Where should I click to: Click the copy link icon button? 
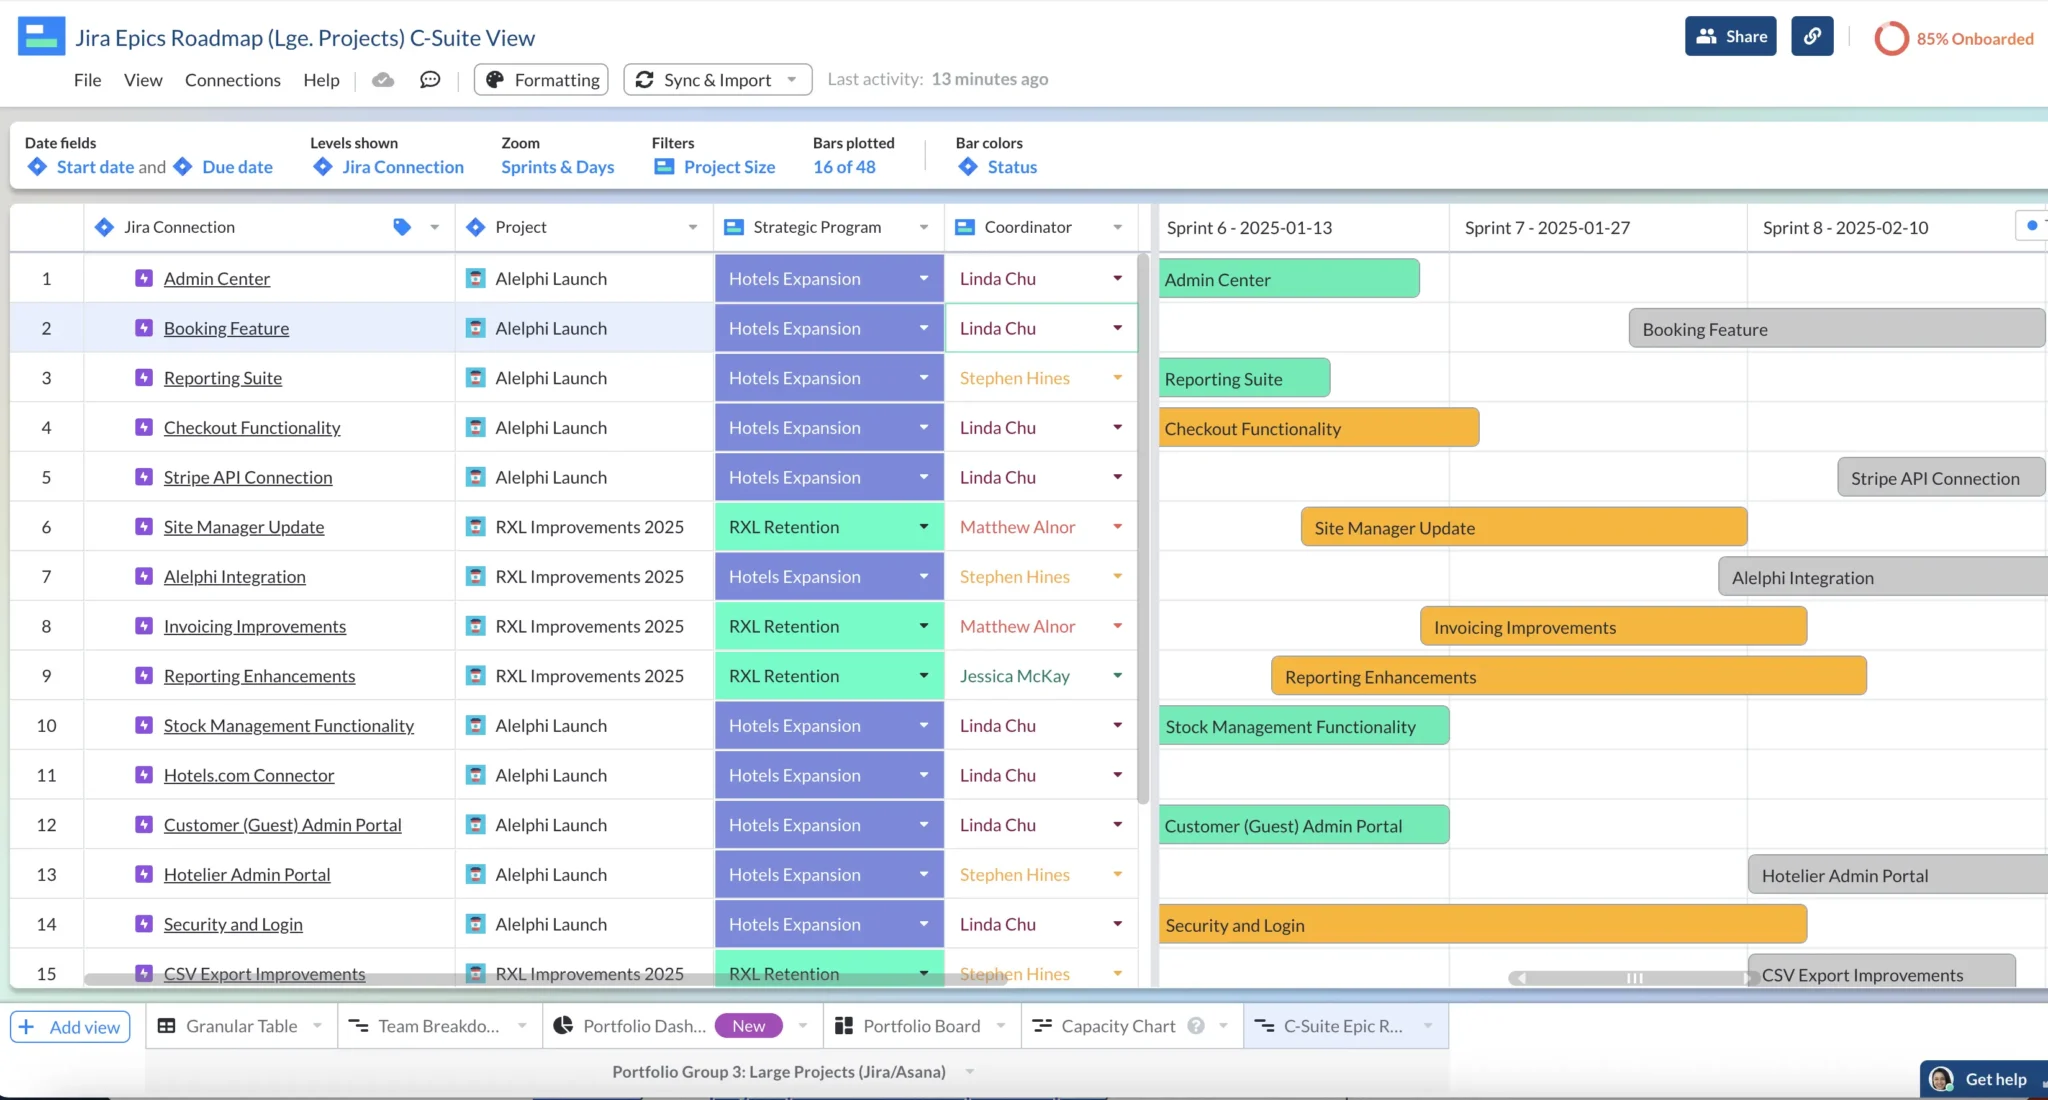tap(1812, 36)
